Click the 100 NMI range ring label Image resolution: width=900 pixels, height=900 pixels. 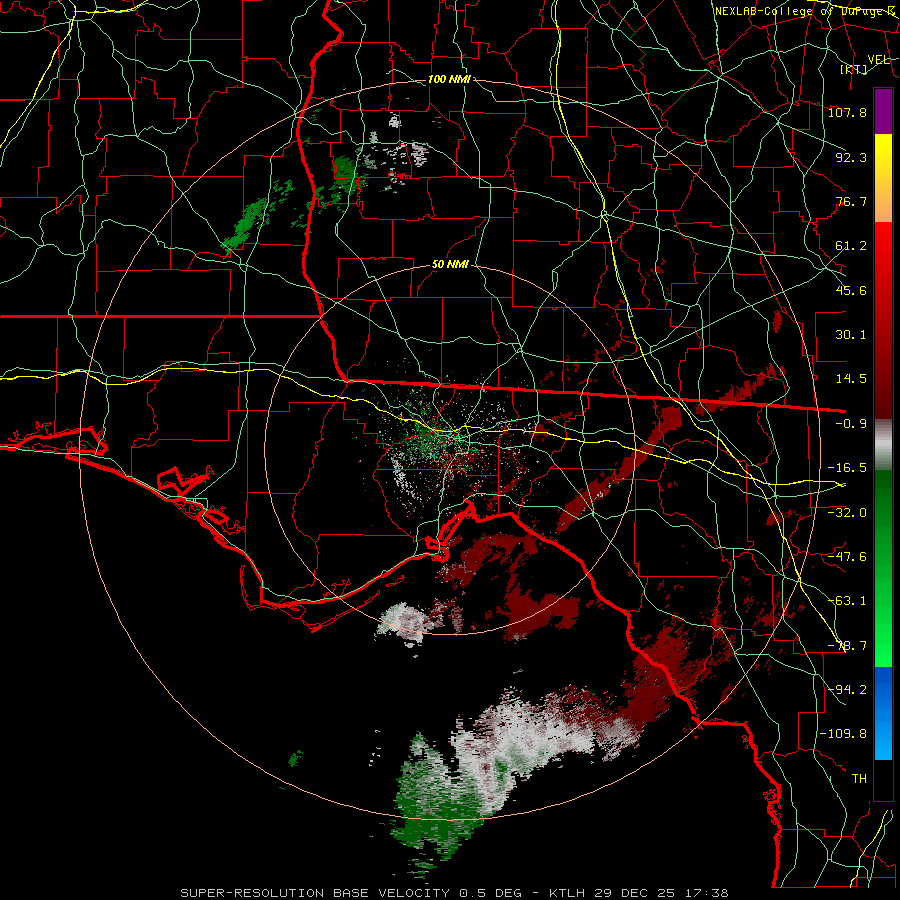449,79
